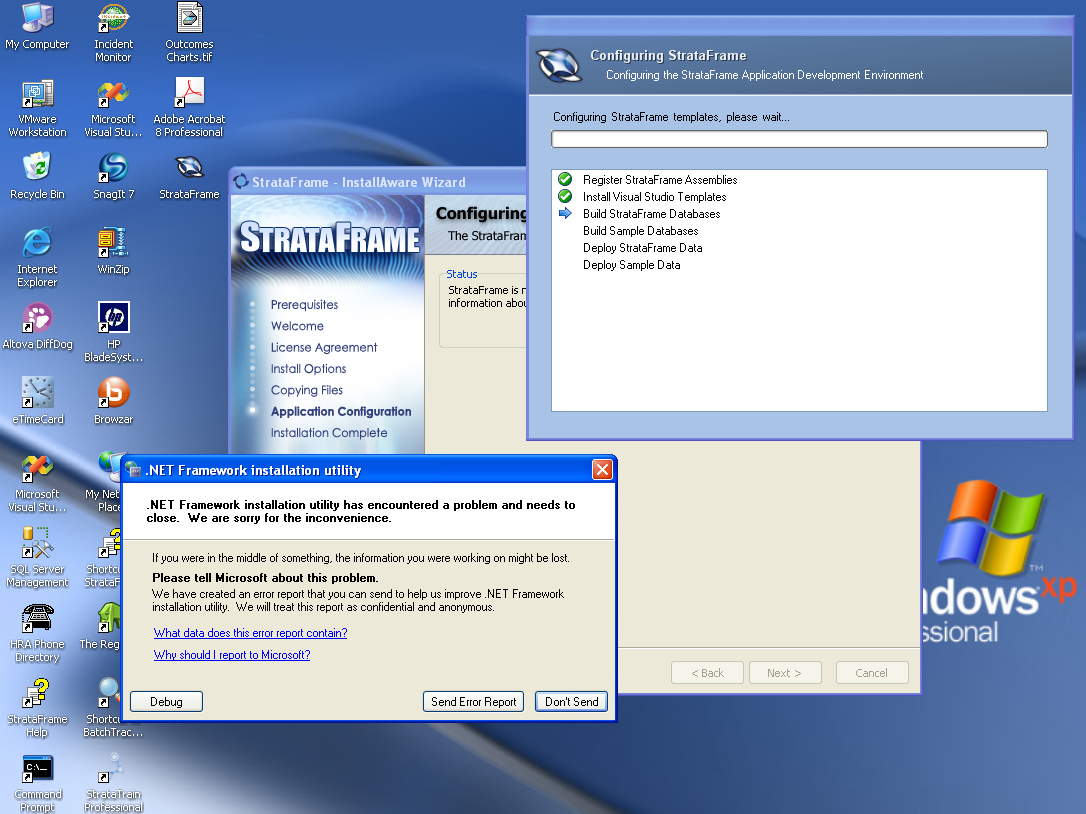Screen dimensions: 1086x814
Task: Open the Altova DiffDog shortcut
Action: click(x=37, y=319)
